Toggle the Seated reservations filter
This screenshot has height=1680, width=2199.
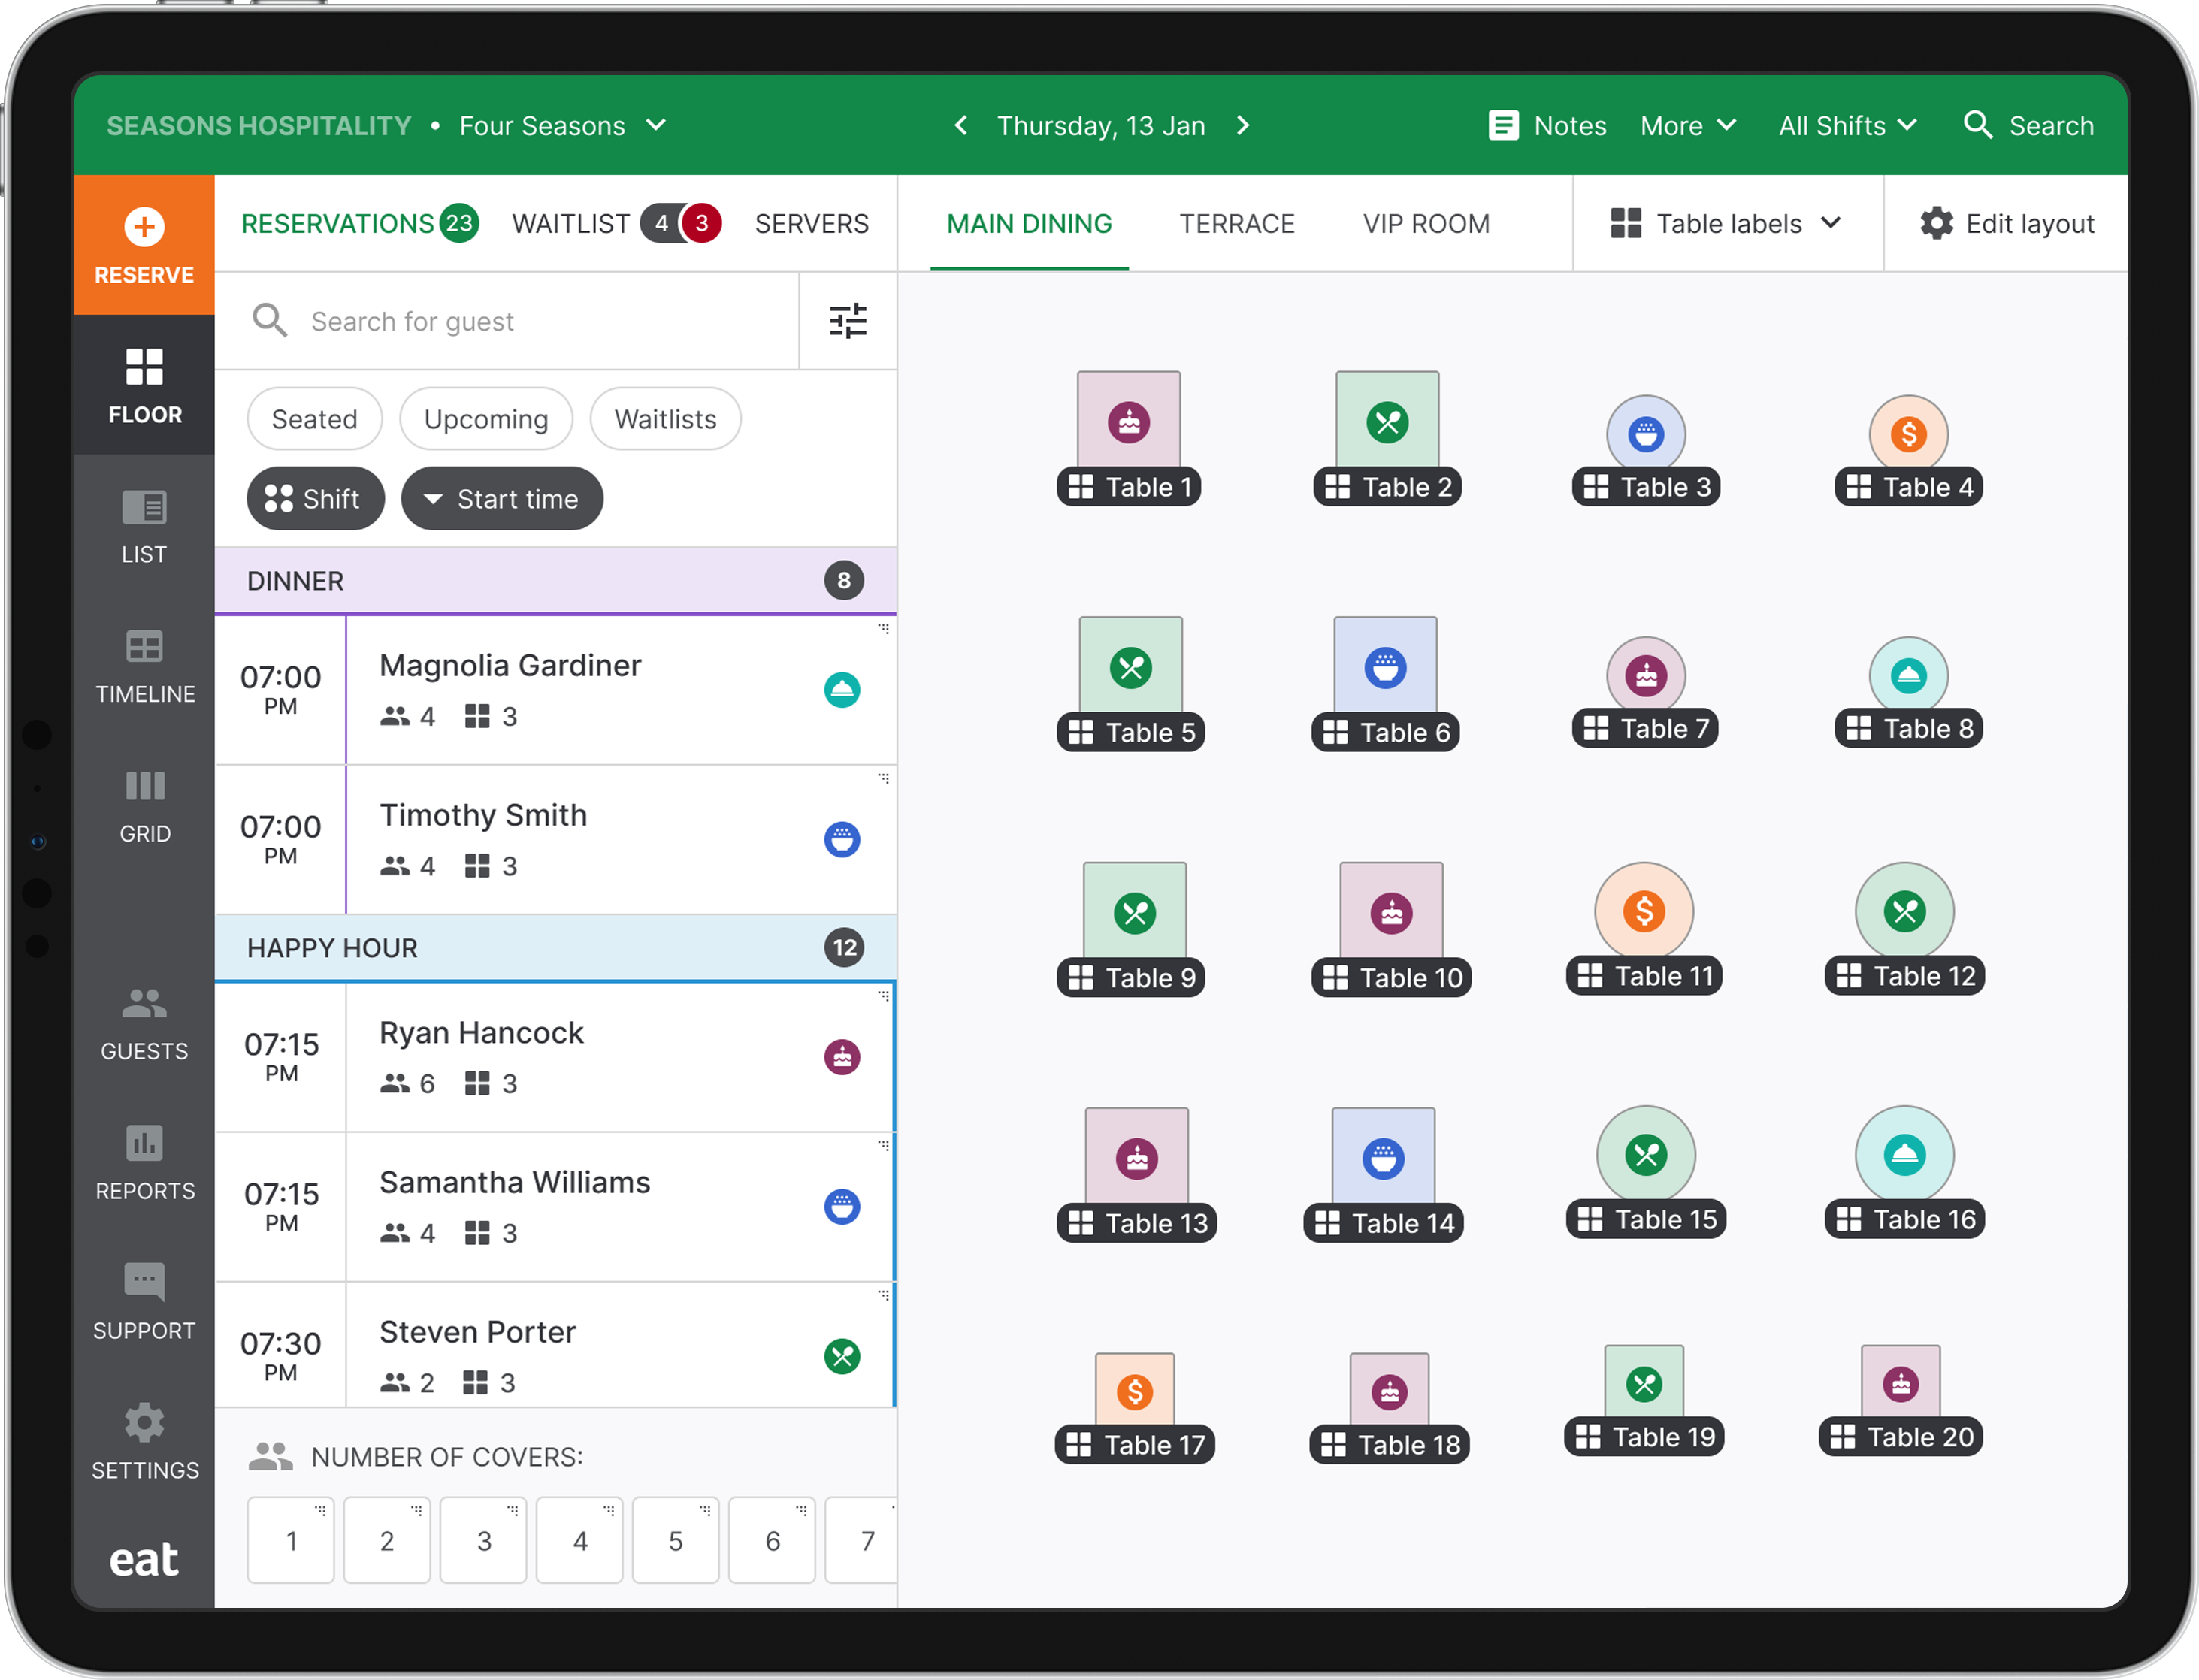pyautogui.click(x=314, y=419)
